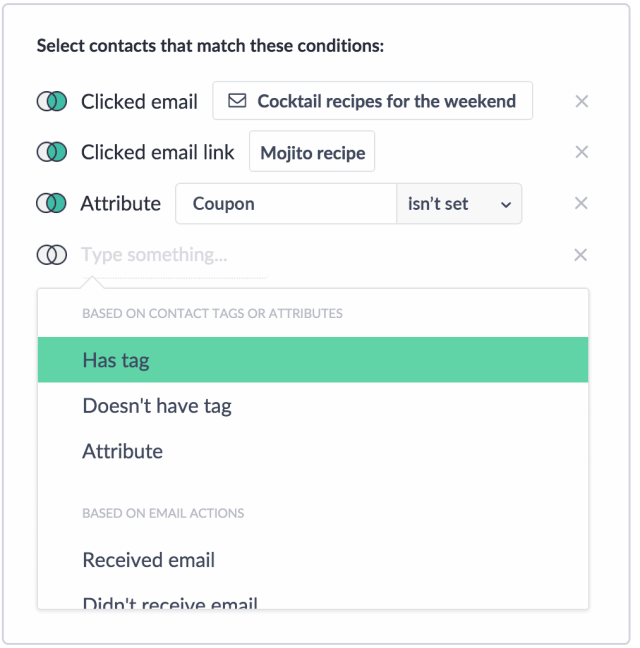This screenshot has height=648, width=640.
Task: Focus the Type something input field
Action: click(x=174, y=255)
